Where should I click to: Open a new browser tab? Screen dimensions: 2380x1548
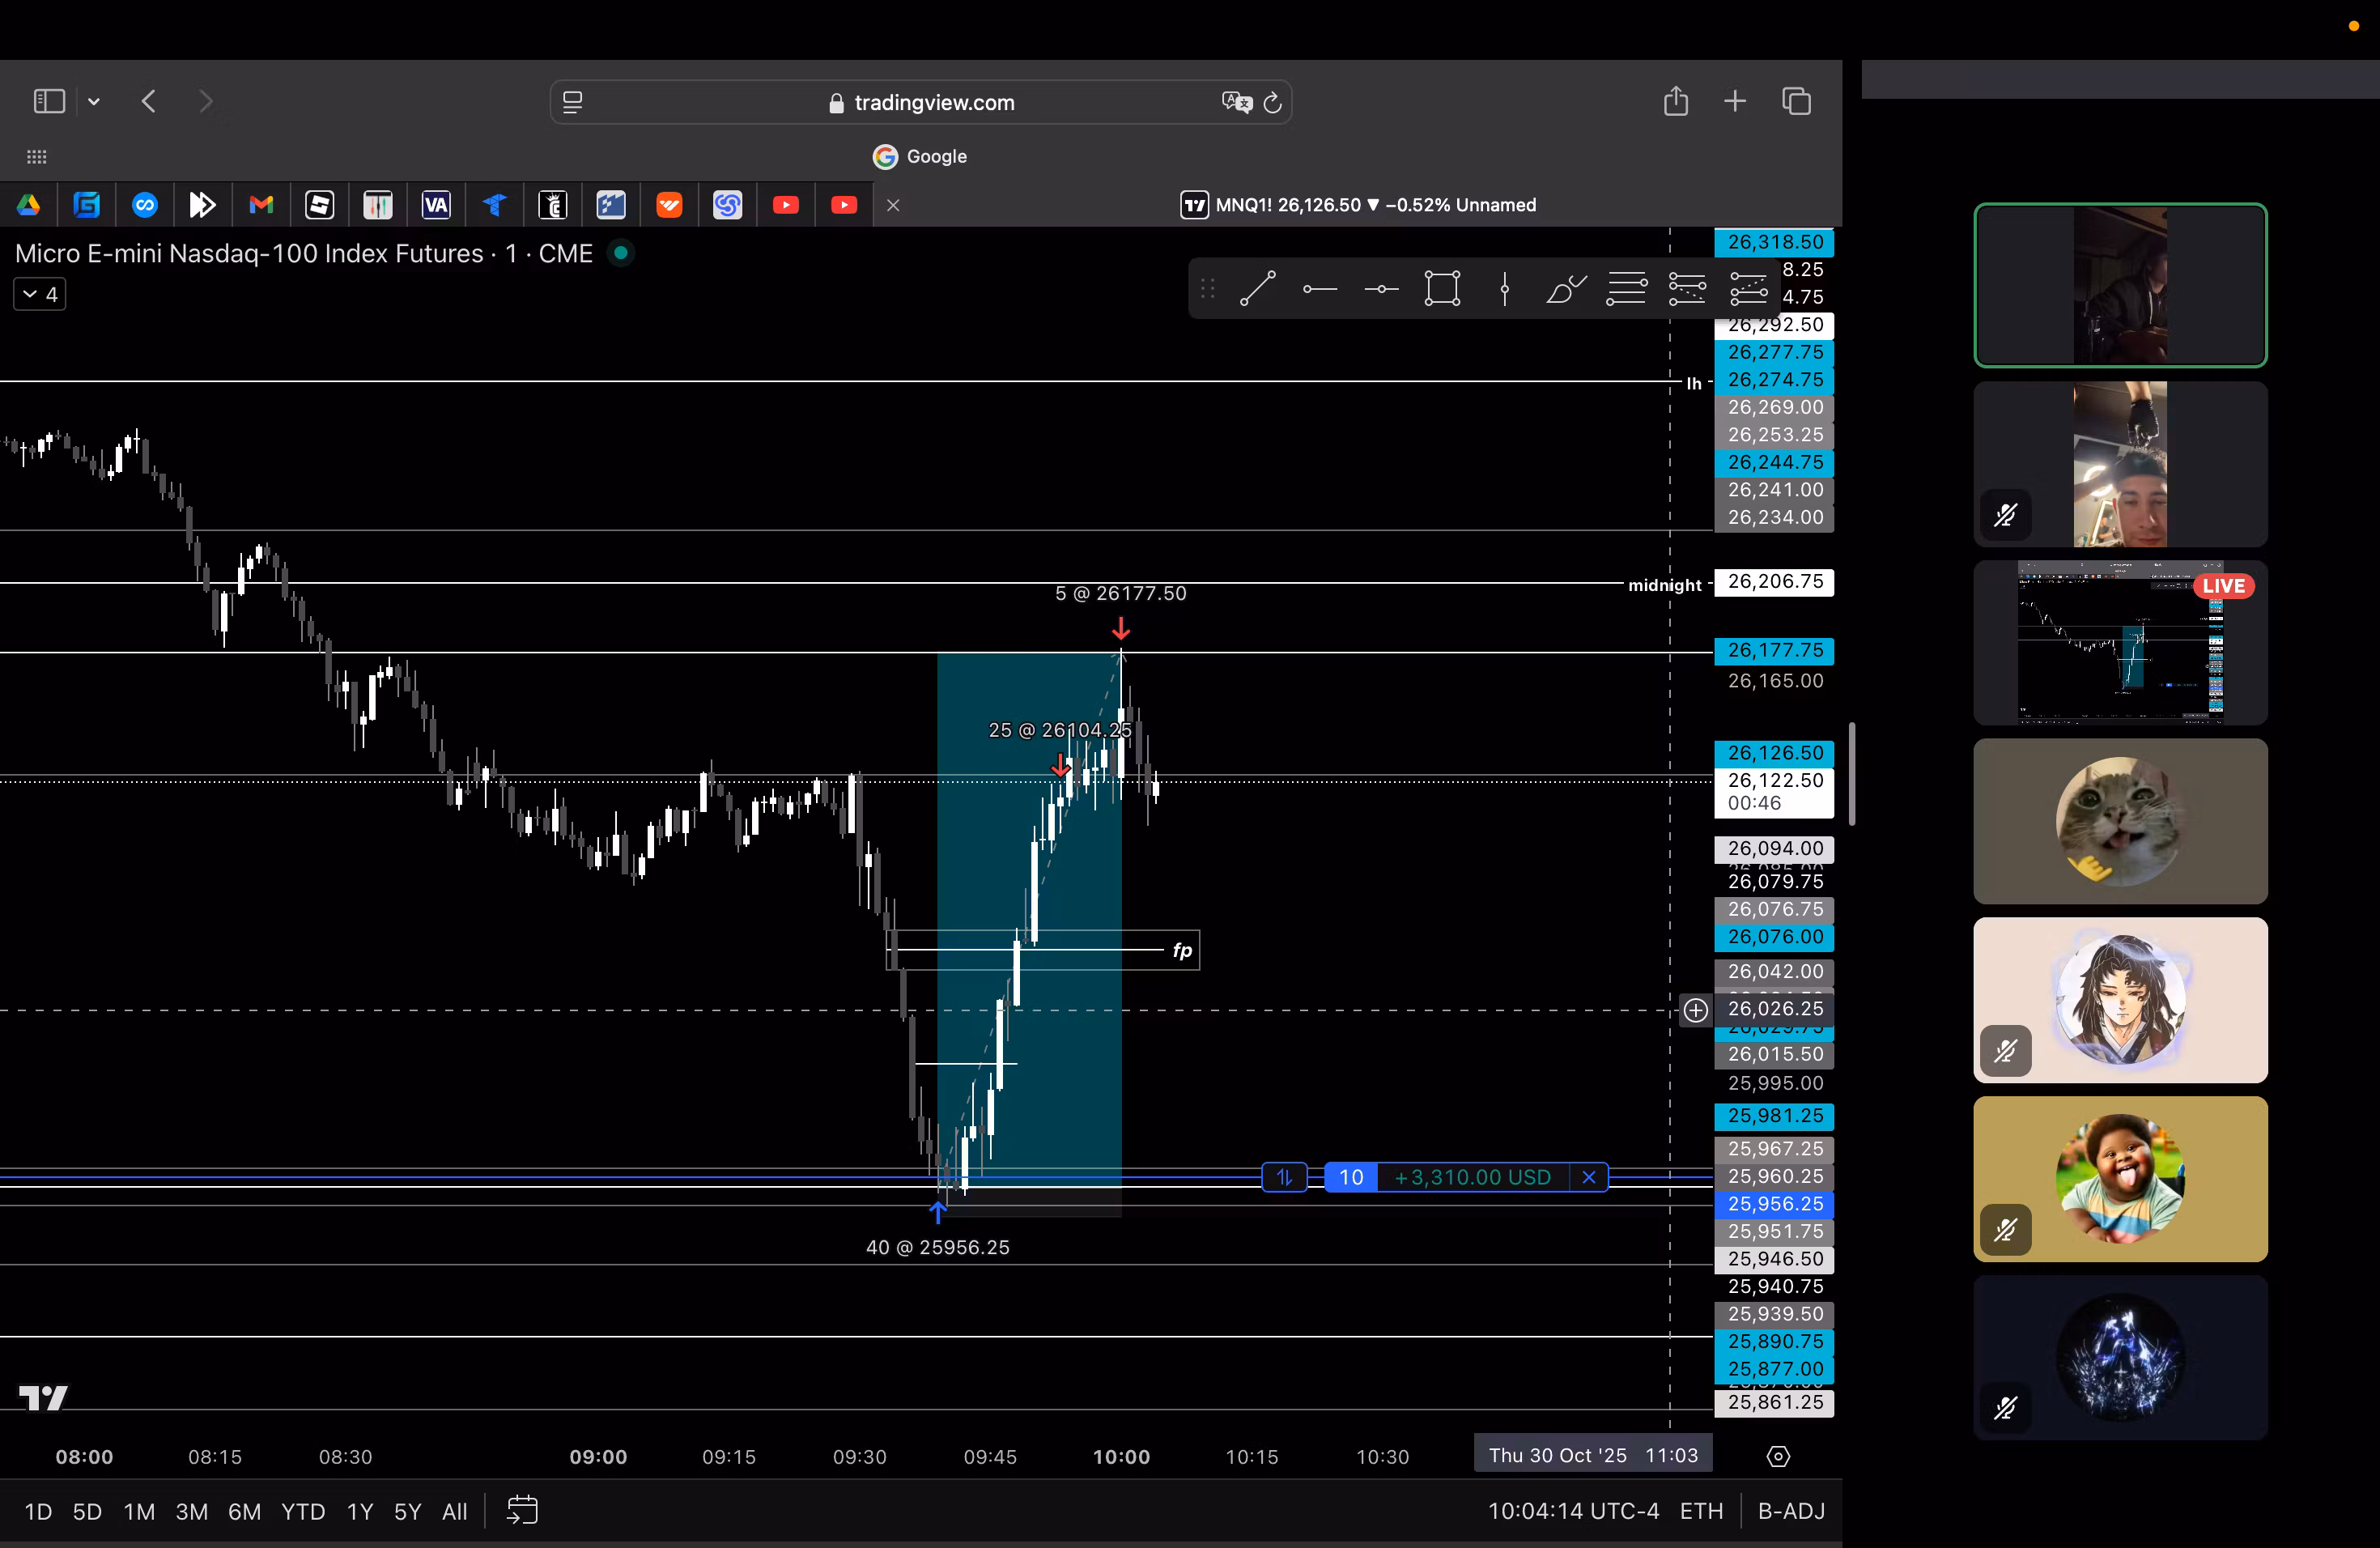click(x=1735, y=101)
